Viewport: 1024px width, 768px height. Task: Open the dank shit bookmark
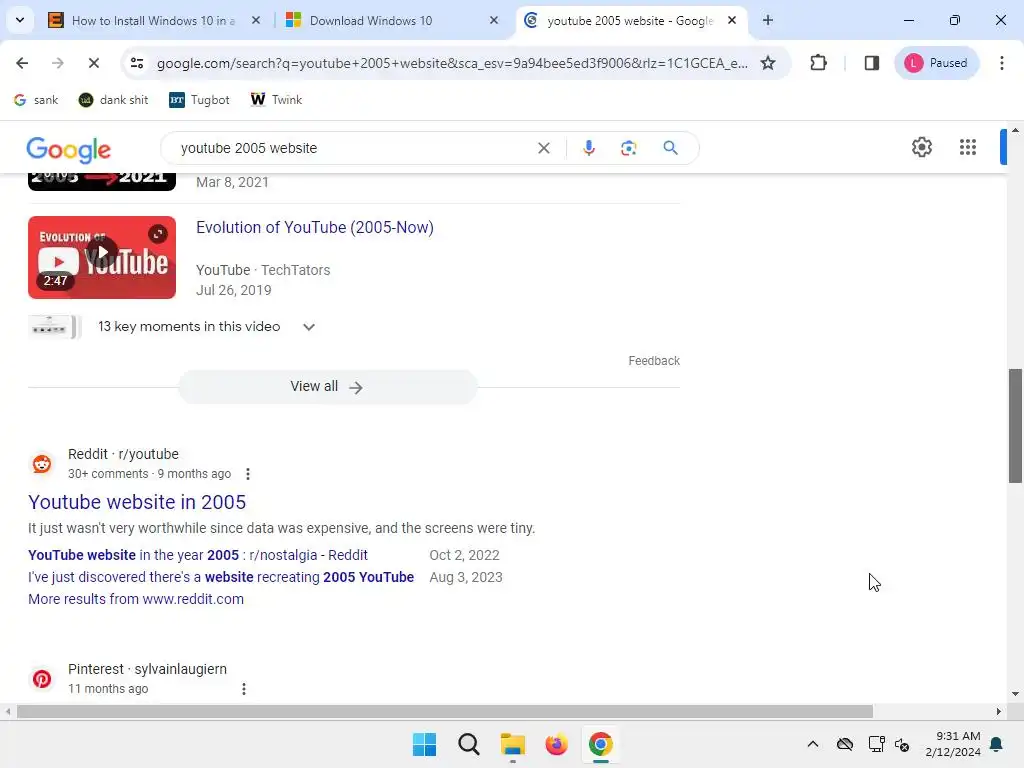114,100
